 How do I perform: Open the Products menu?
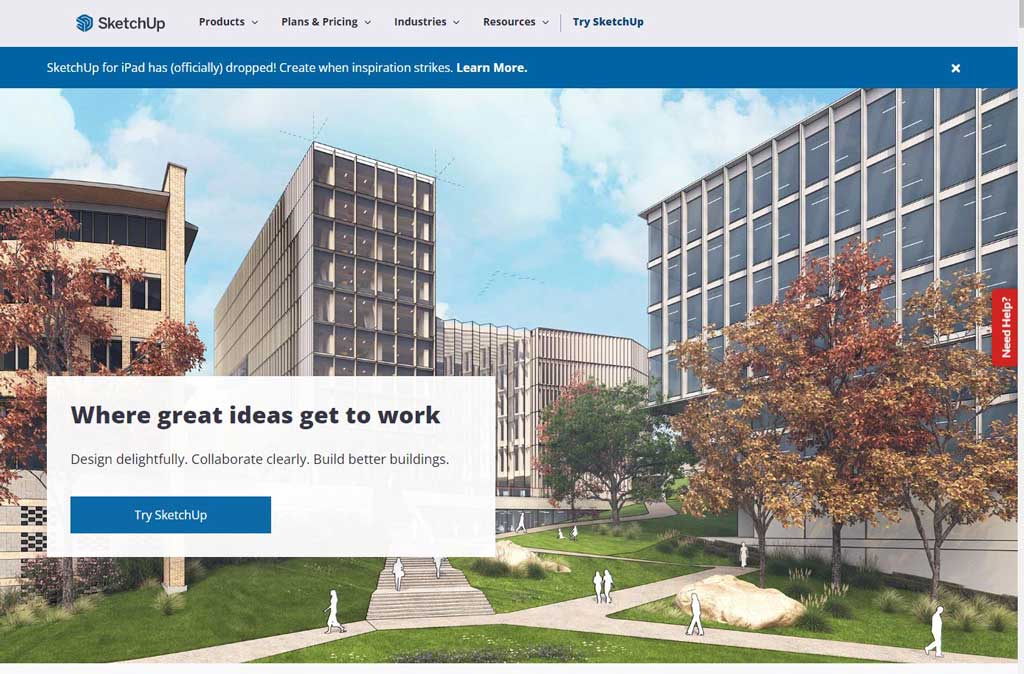[221, 22]
